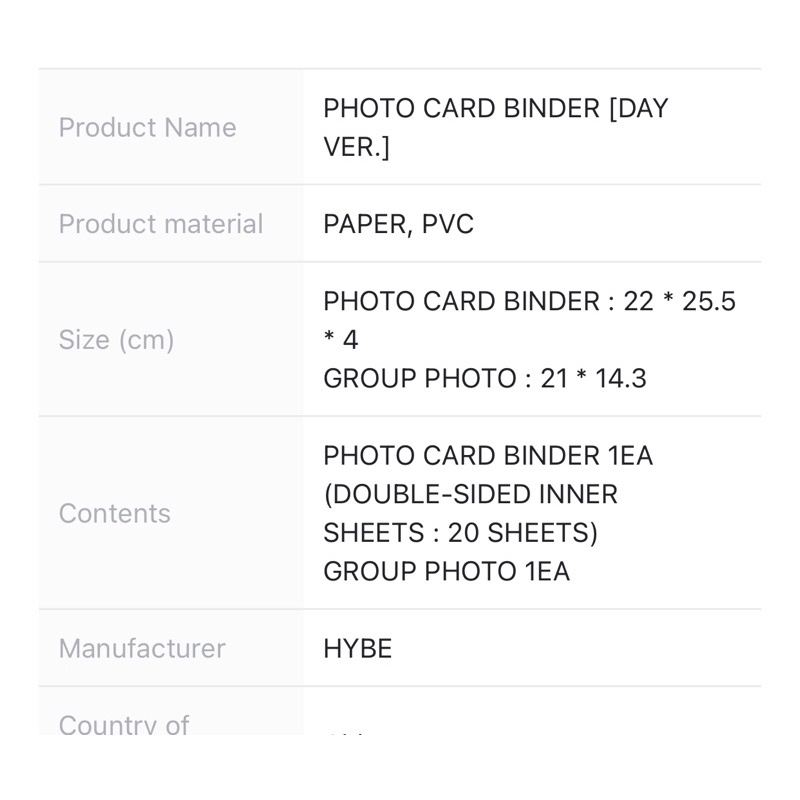The height and width of the screenshot is (800, 800).
Task: Click the Size (cm) label
Action: (116, 340)
